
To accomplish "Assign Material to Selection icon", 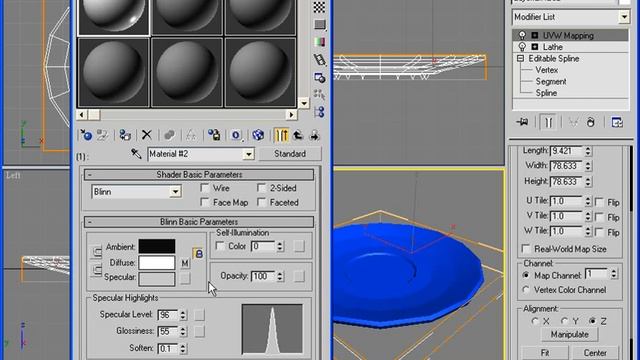I will [125, 135].
